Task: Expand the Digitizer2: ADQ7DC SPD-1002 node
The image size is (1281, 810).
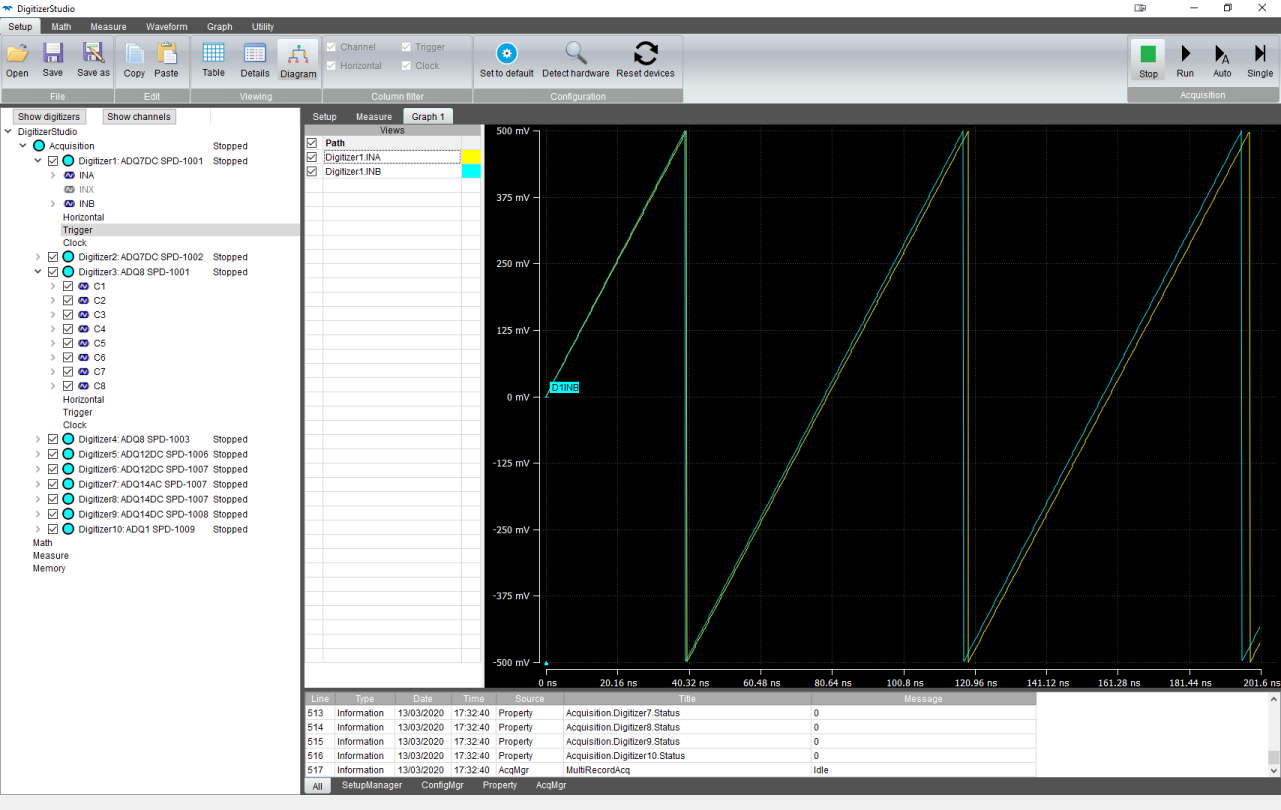Action: pyautogui.click(x=38, y=257)
